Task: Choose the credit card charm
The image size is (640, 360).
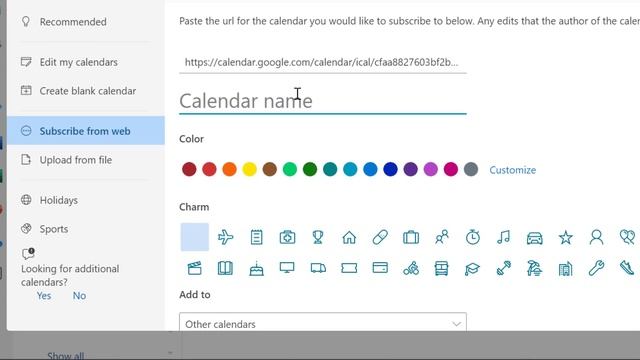Action: point(380,268)
